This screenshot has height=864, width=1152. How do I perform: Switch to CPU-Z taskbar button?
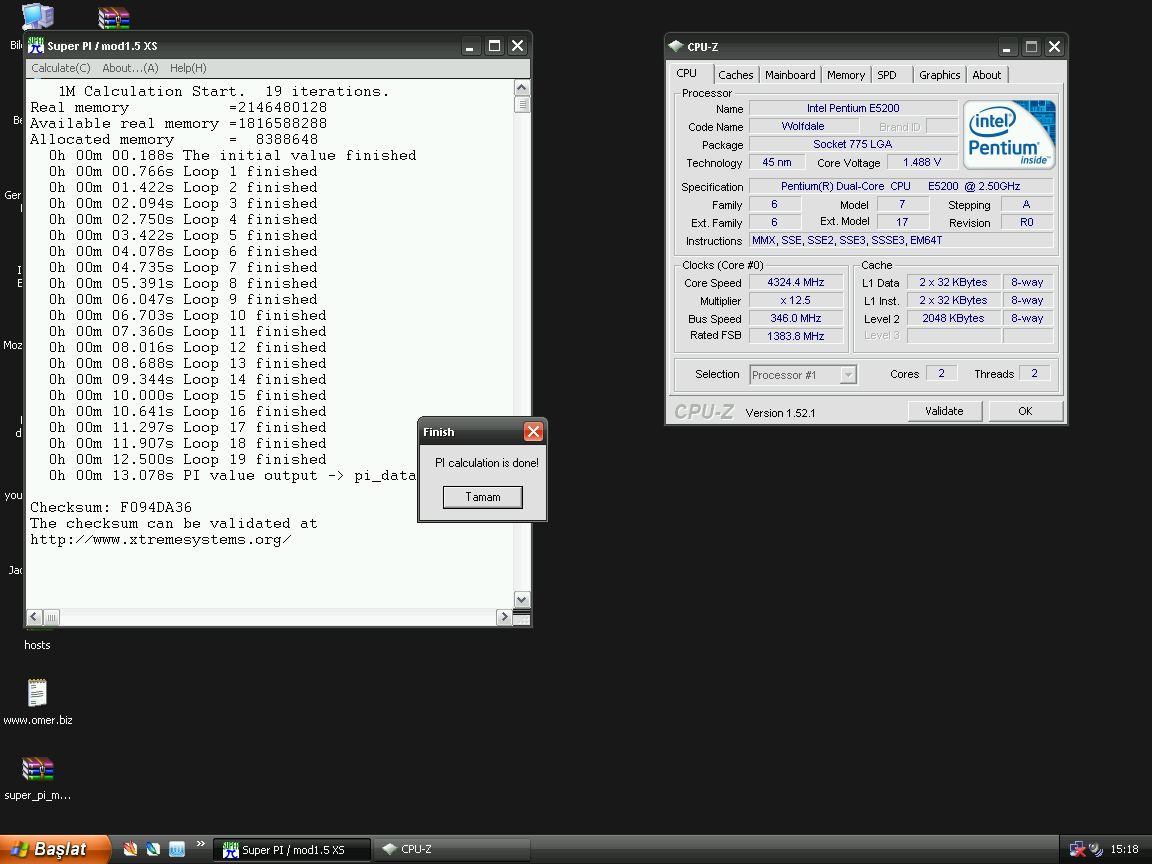point(451,850)
